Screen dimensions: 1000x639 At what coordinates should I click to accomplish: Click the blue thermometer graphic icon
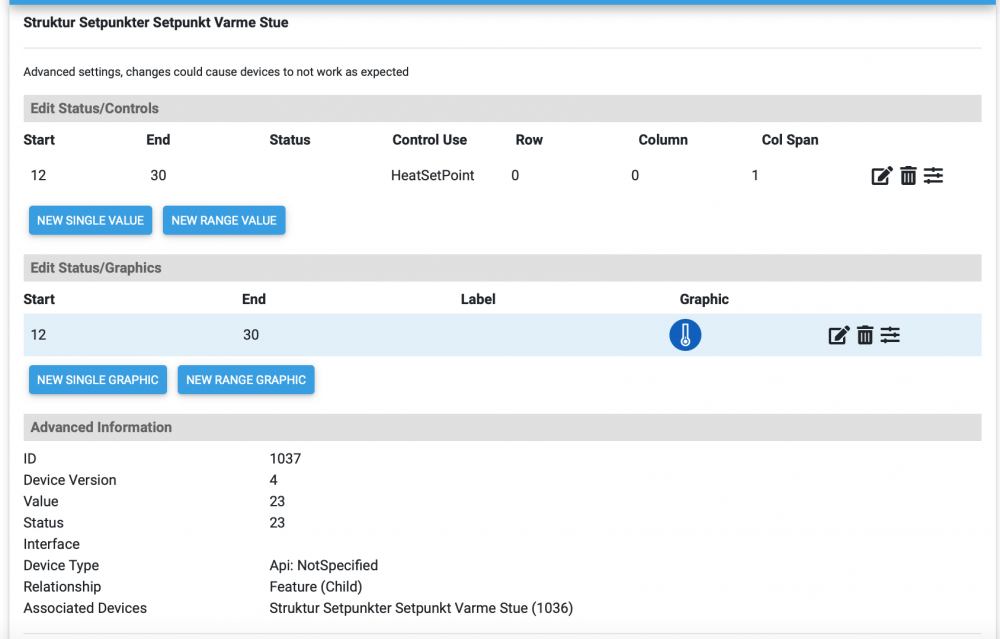pyautogui.click(x=685, y=335)
